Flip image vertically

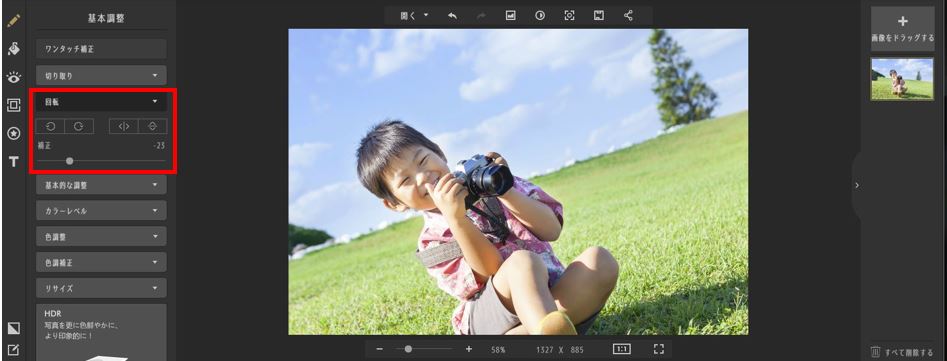click(153, 126)
